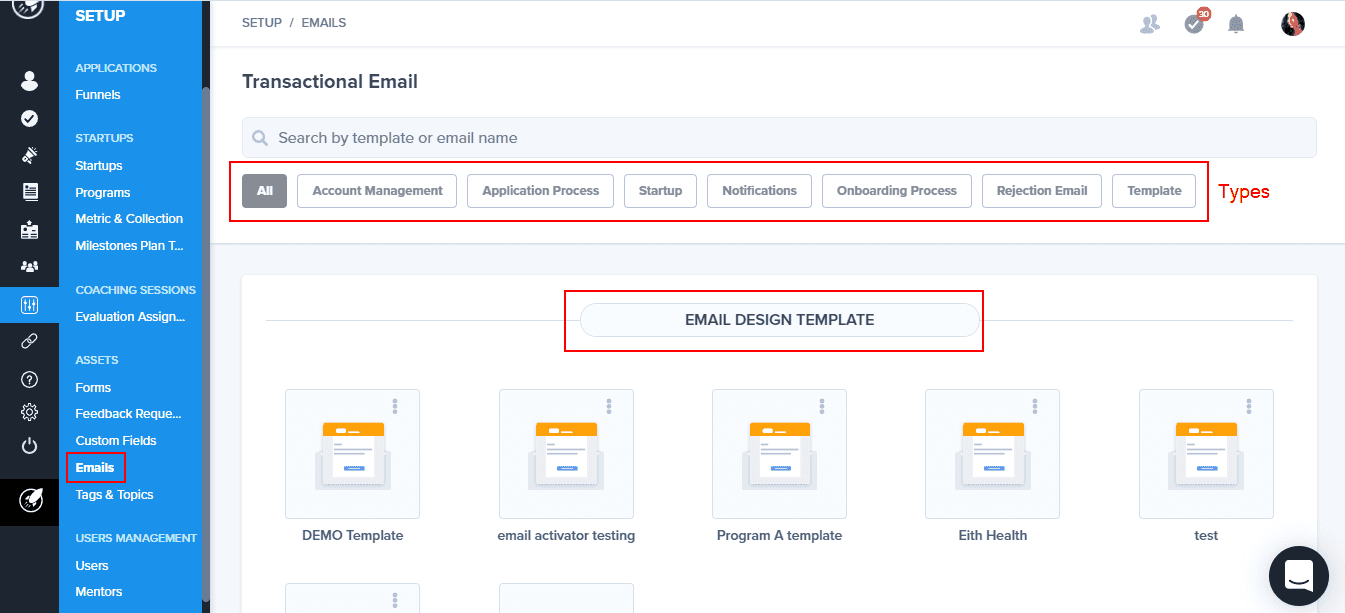Open the settings gear icon in left rail

coord(29,411)
